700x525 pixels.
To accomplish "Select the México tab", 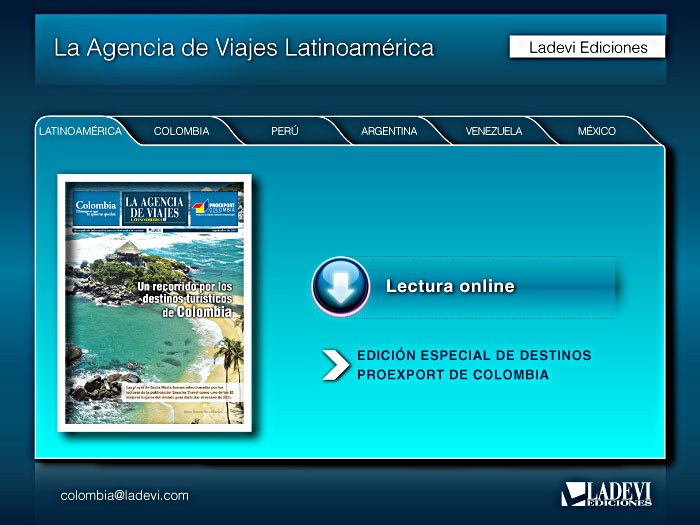I will click(x=596, y=131).
